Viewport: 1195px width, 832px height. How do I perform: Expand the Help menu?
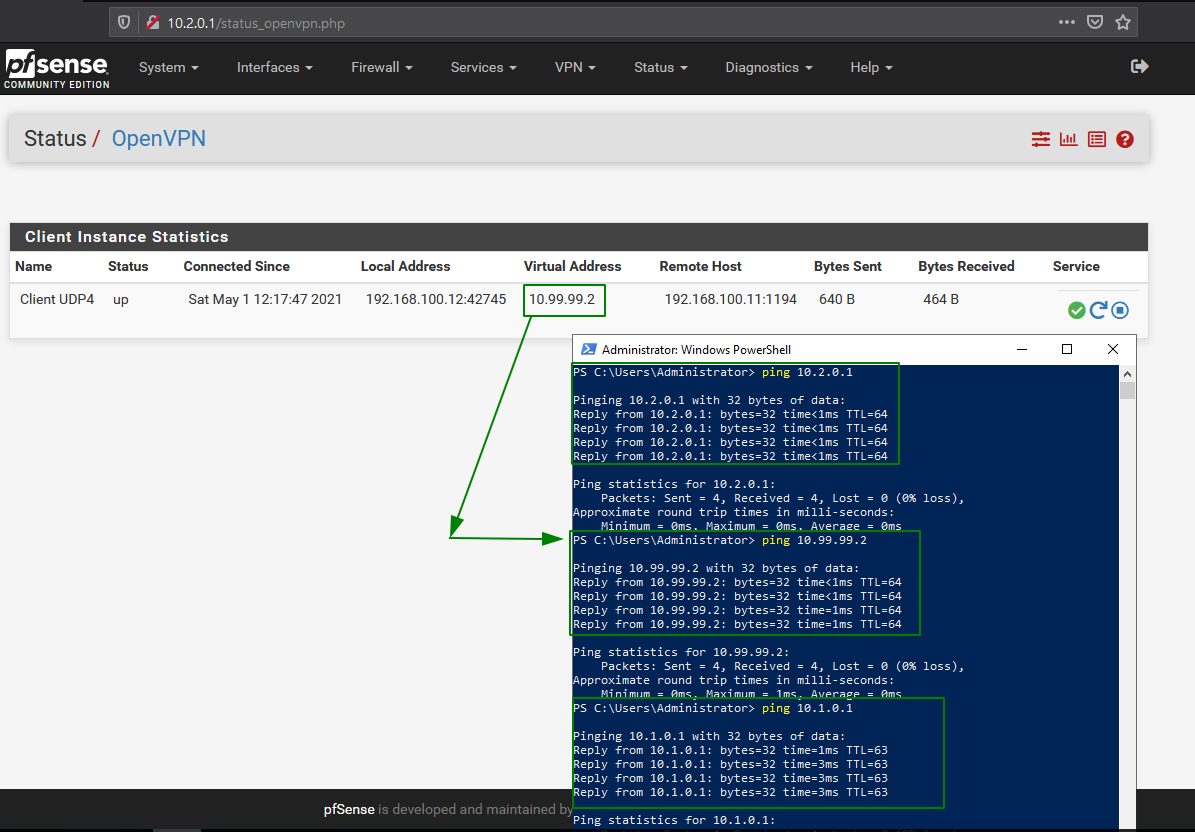tap(871, 68)
